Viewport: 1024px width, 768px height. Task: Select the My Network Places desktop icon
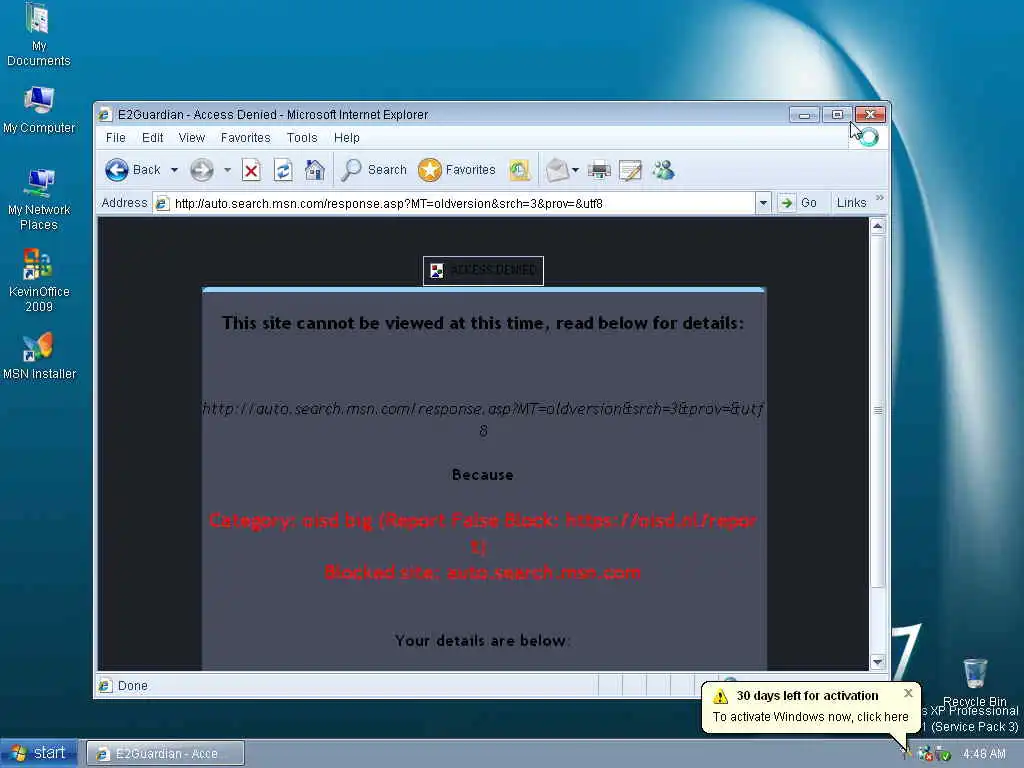(x=39, y=200)
